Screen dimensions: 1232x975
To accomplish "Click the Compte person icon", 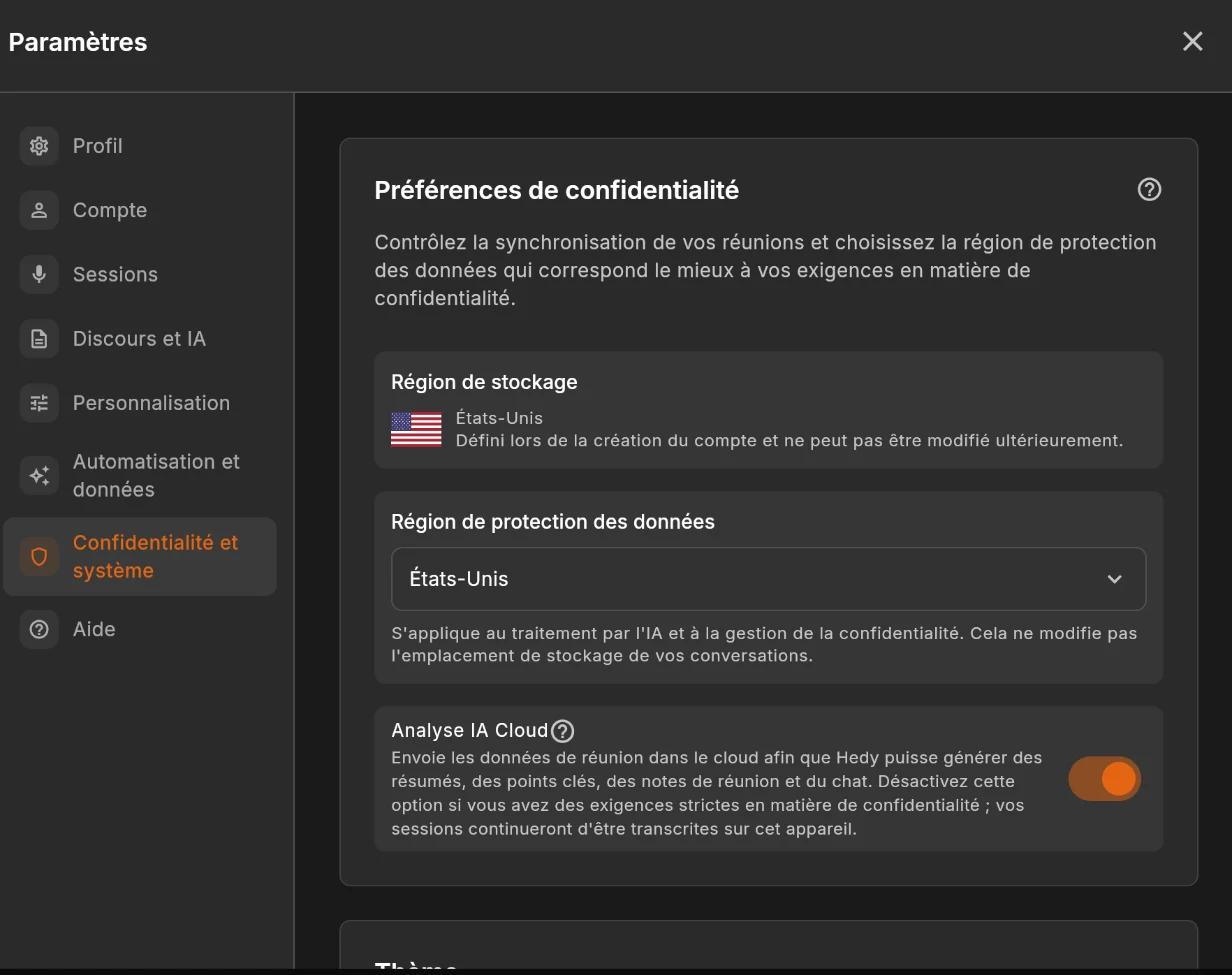I will [x=39, y=210].
